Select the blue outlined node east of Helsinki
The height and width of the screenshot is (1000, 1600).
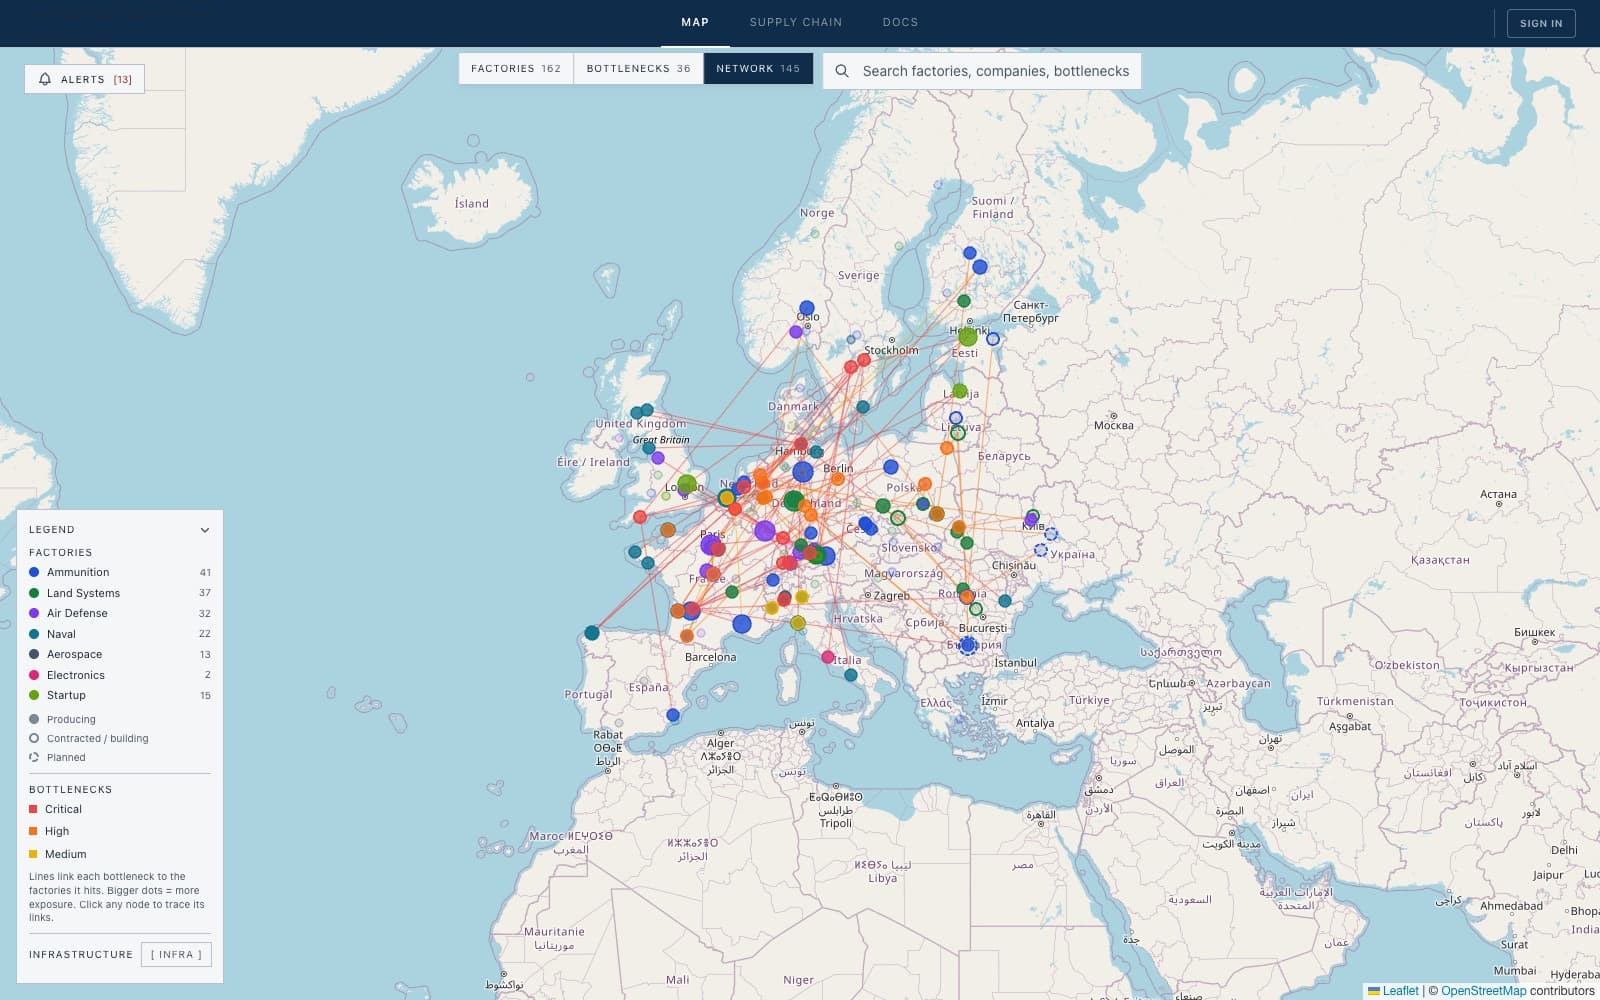pyautogui.click(x=993, y=339)
